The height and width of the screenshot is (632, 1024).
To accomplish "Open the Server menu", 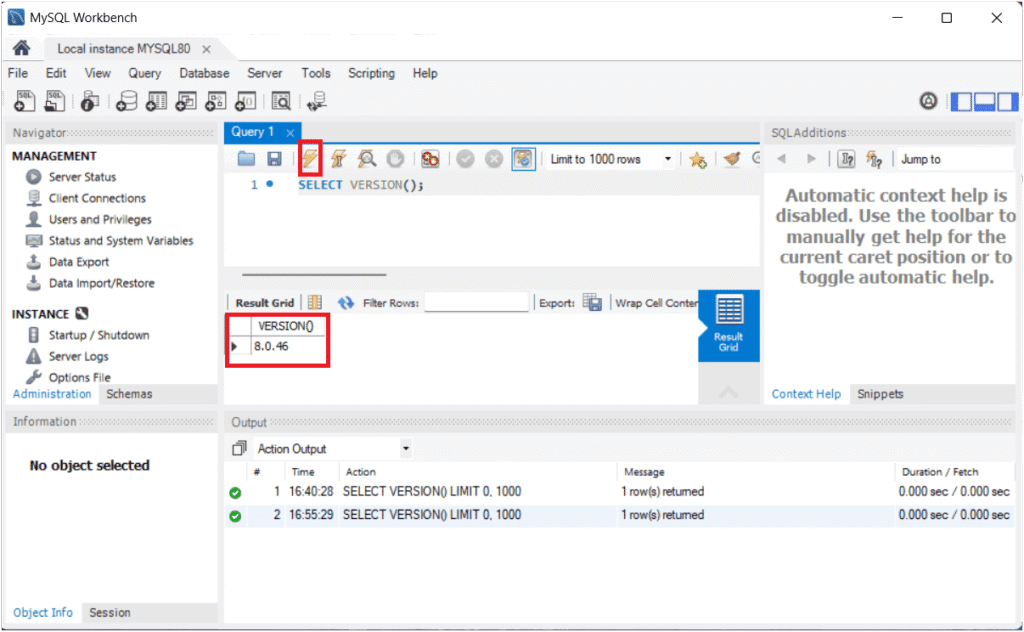I will click(264, 73).
